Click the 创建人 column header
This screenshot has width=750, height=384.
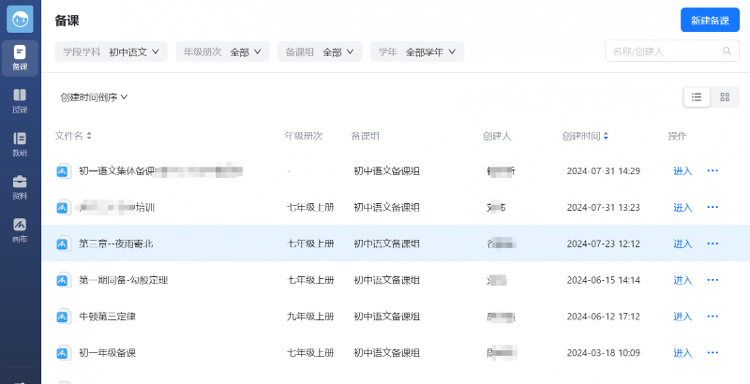click(x=497, y=136)
